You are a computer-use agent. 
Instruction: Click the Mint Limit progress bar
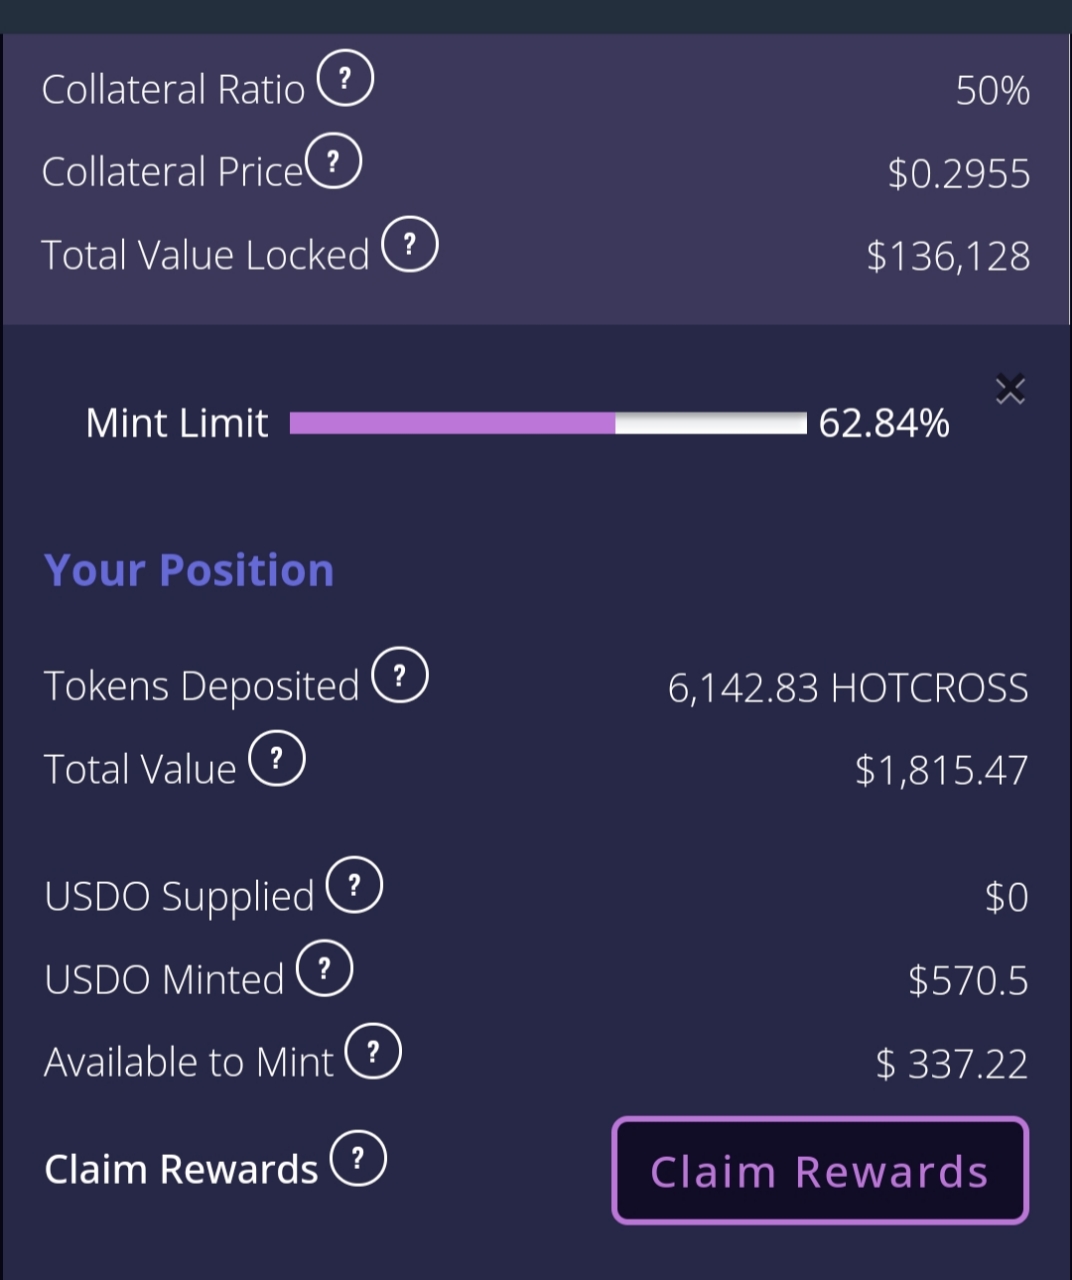point(548,423)
